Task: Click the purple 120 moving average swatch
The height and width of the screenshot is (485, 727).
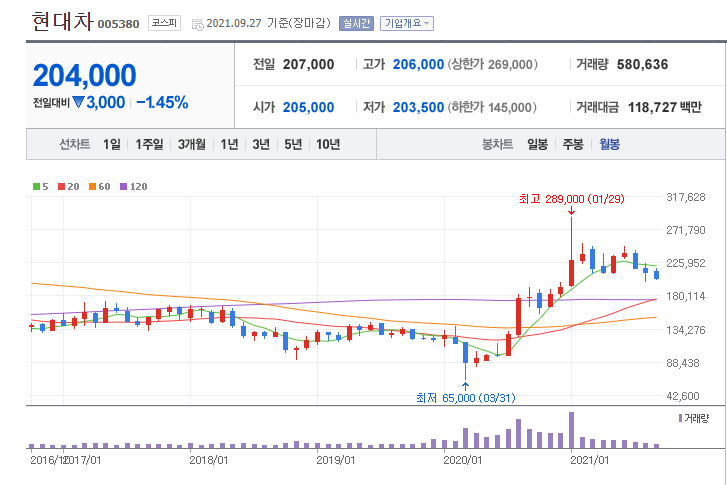Action: 123,186
